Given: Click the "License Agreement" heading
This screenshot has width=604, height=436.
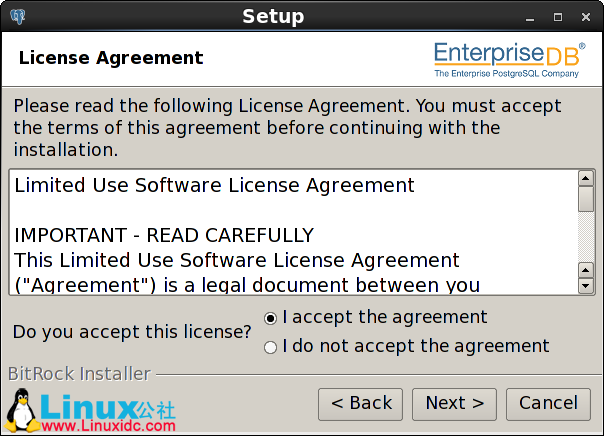Looking at the screenshot, I should coord(111,58).
